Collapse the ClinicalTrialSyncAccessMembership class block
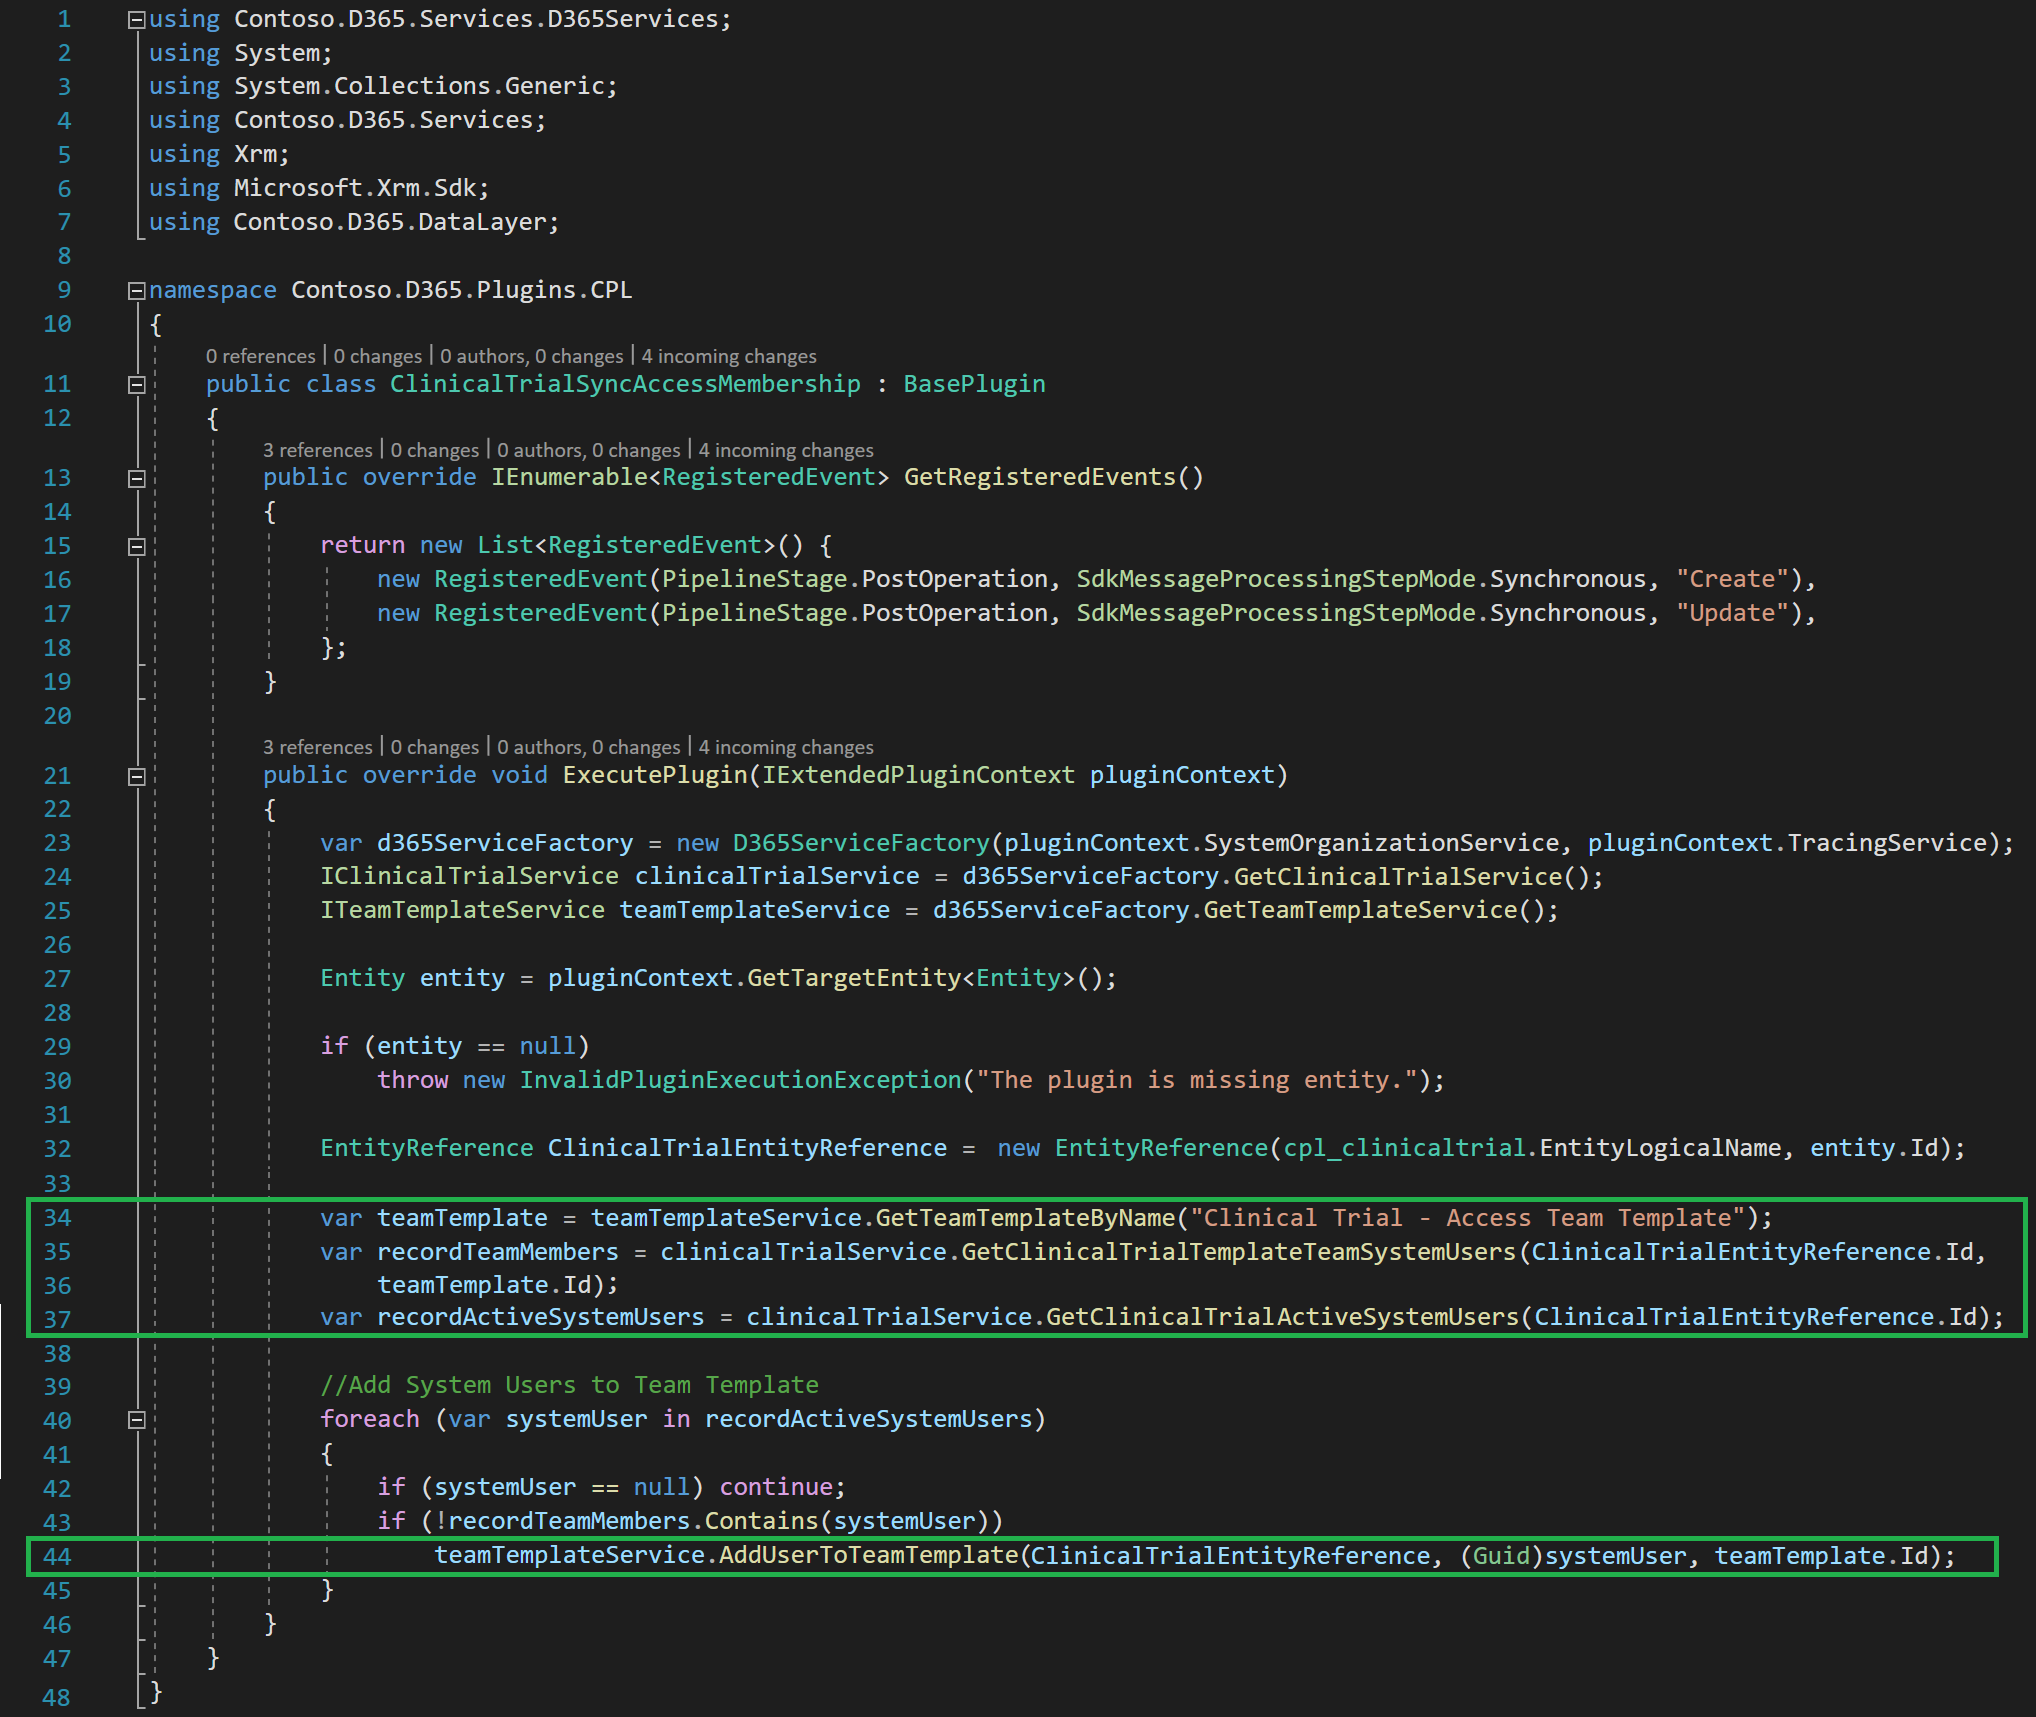 [x=137, y=385]
